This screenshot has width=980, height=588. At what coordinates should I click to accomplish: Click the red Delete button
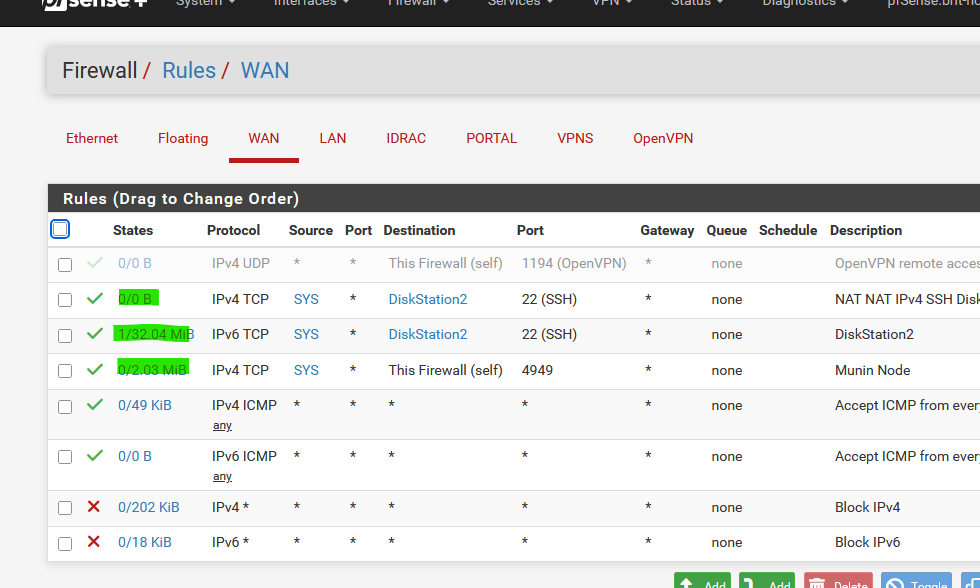tap(838, 581)
